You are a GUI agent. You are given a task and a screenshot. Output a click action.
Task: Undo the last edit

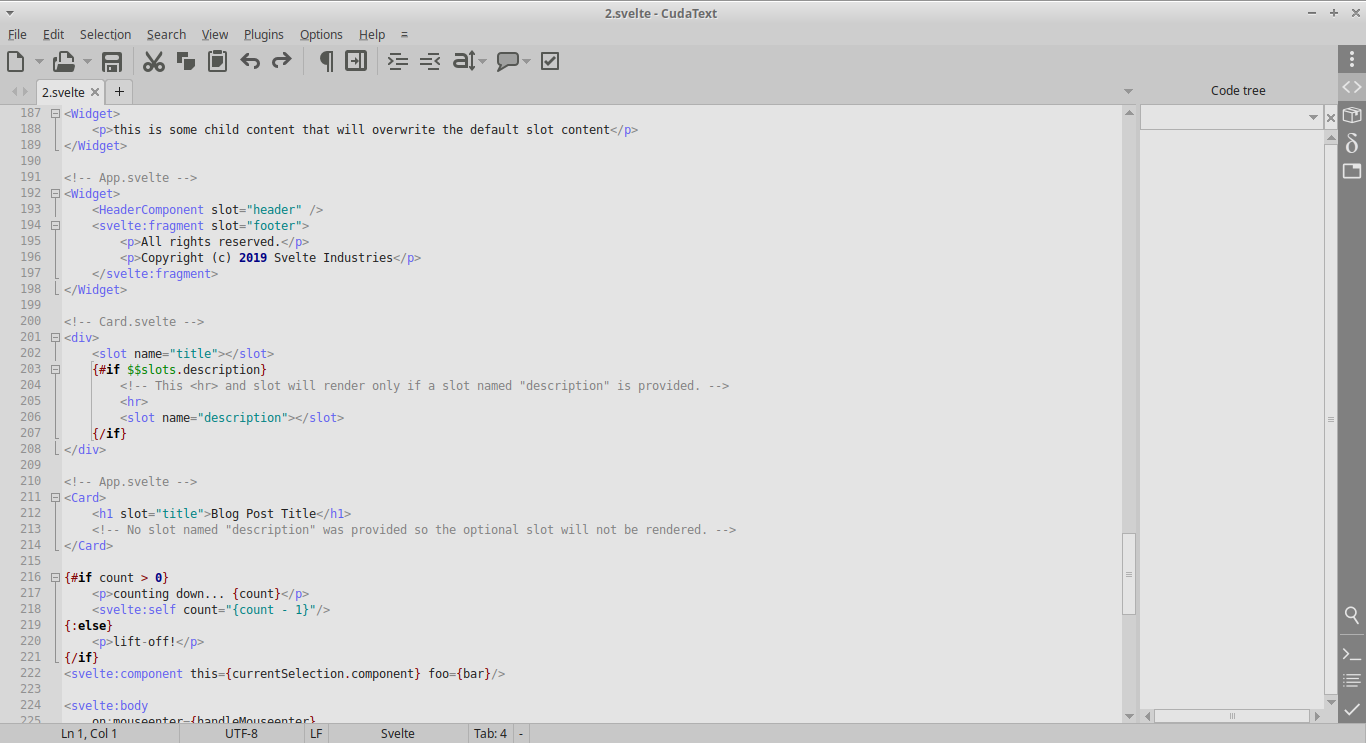[250, 61]
